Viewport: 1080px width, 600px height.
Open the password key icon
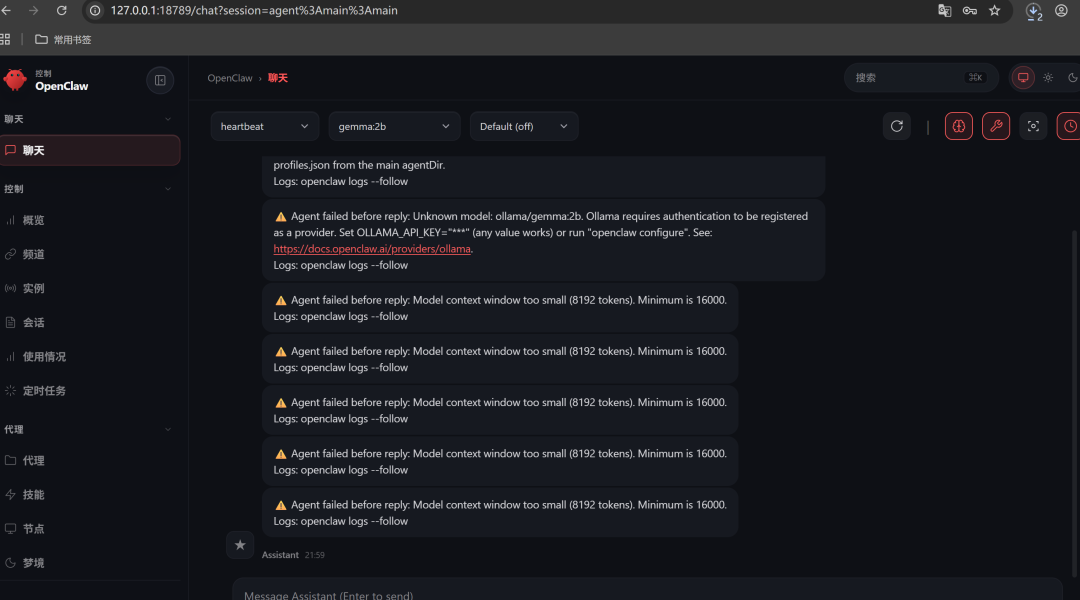pyautogui.click(x=970, y=10)
